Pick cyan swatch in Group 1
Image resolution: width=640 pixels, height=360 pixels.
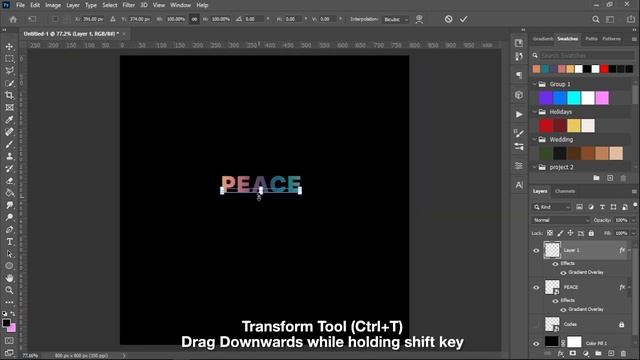(x=573, y=98)
